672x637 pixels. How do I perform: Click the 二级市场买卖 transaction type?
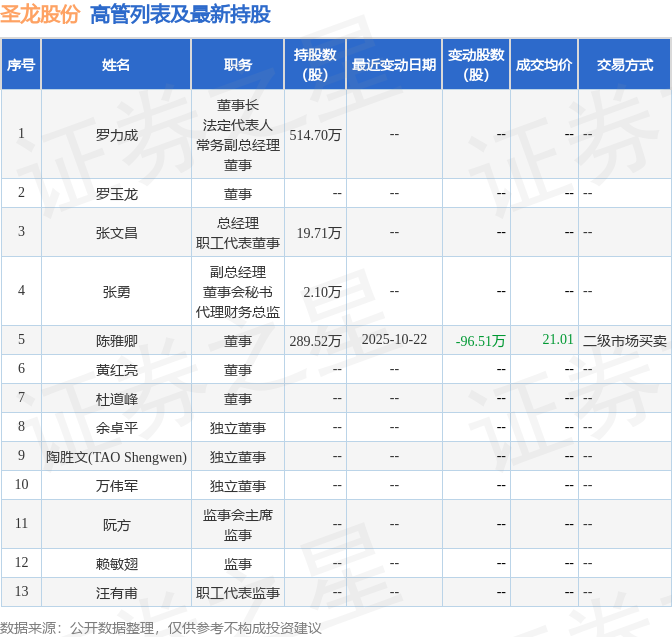point(625,341)
